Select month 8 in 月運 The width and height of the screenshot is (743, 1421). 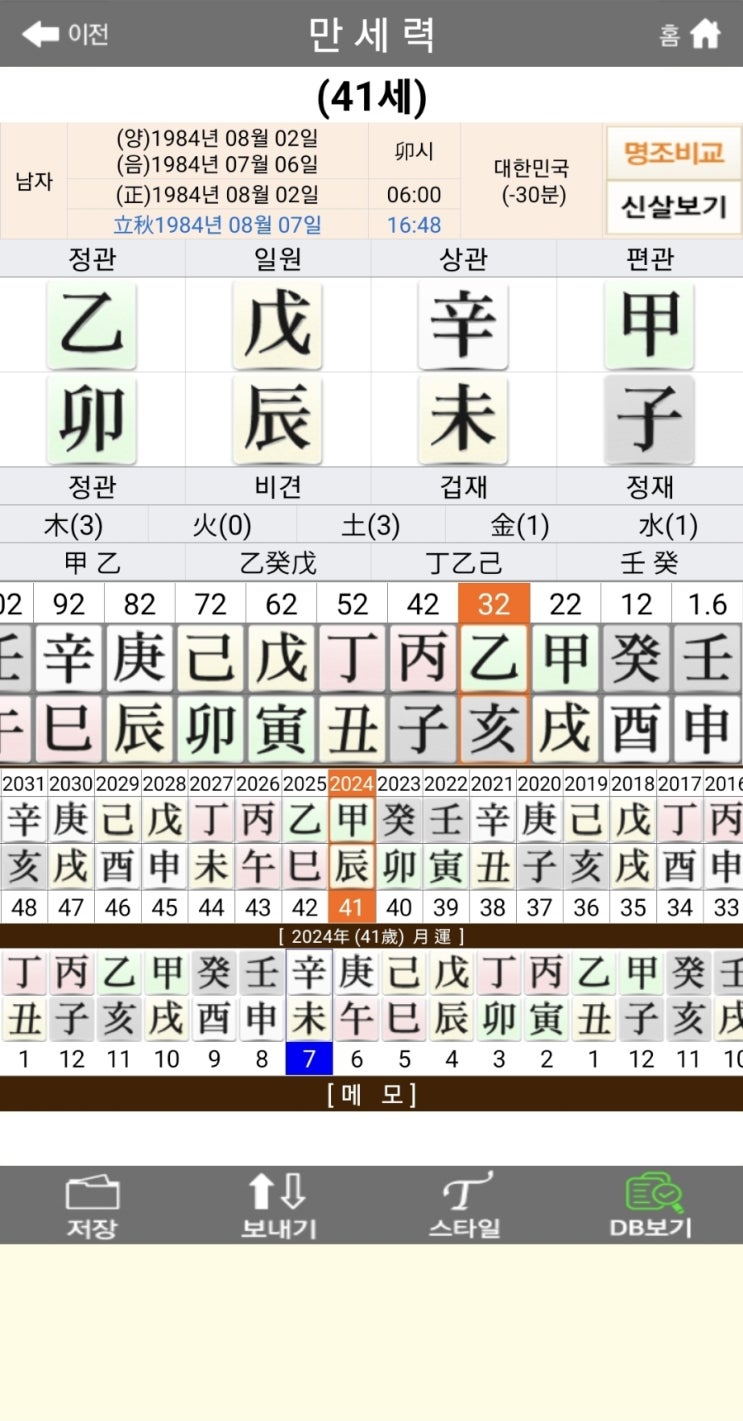[x=261, y=1059]
